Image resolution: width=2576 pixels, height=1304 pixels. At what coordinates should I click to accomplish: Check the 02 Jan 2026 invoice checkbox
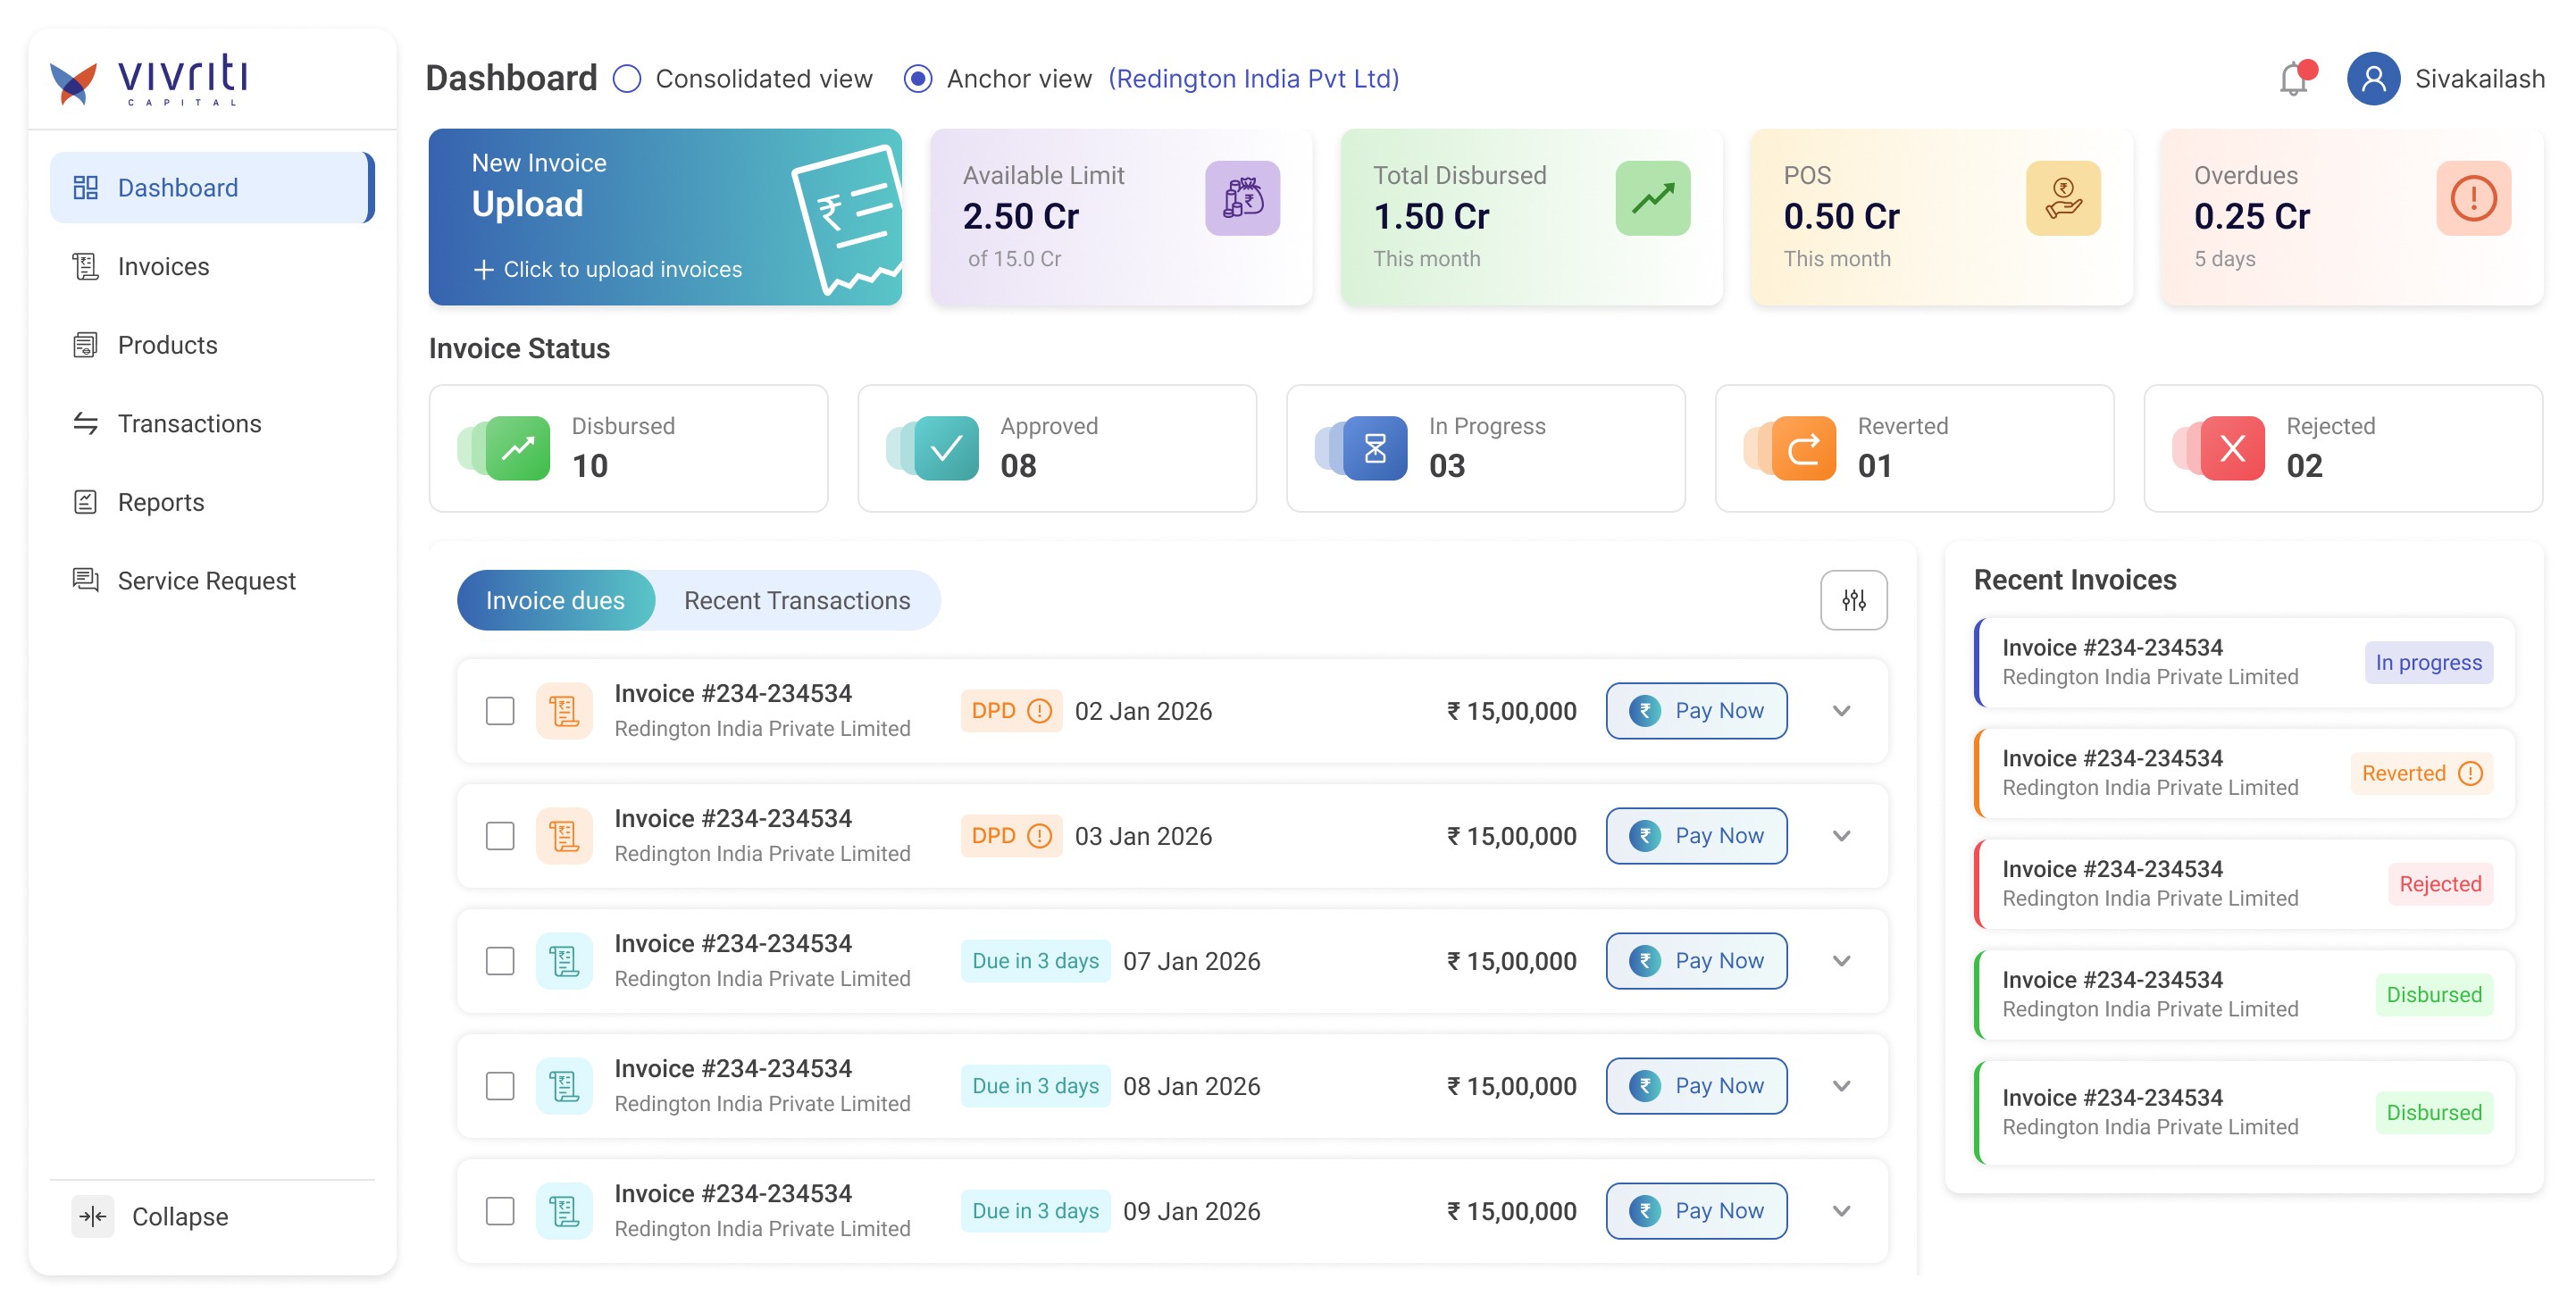pos(500,711)
